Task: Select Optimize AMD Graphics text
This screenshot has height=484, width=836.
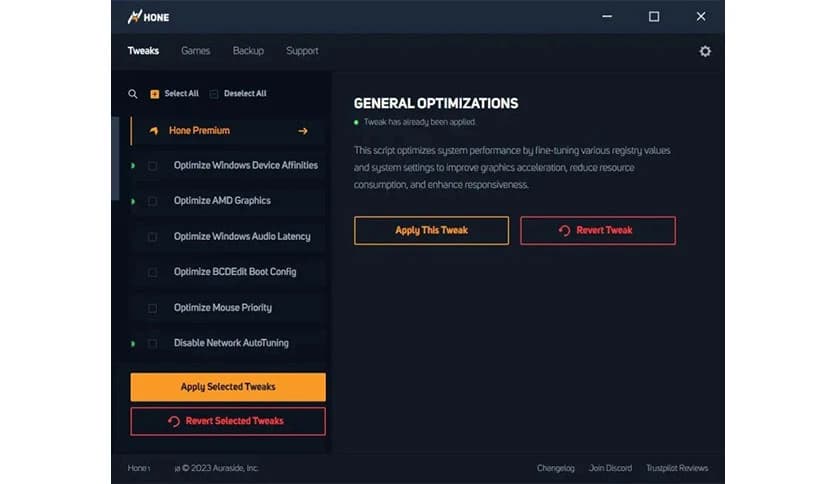Action: [222, 201]
